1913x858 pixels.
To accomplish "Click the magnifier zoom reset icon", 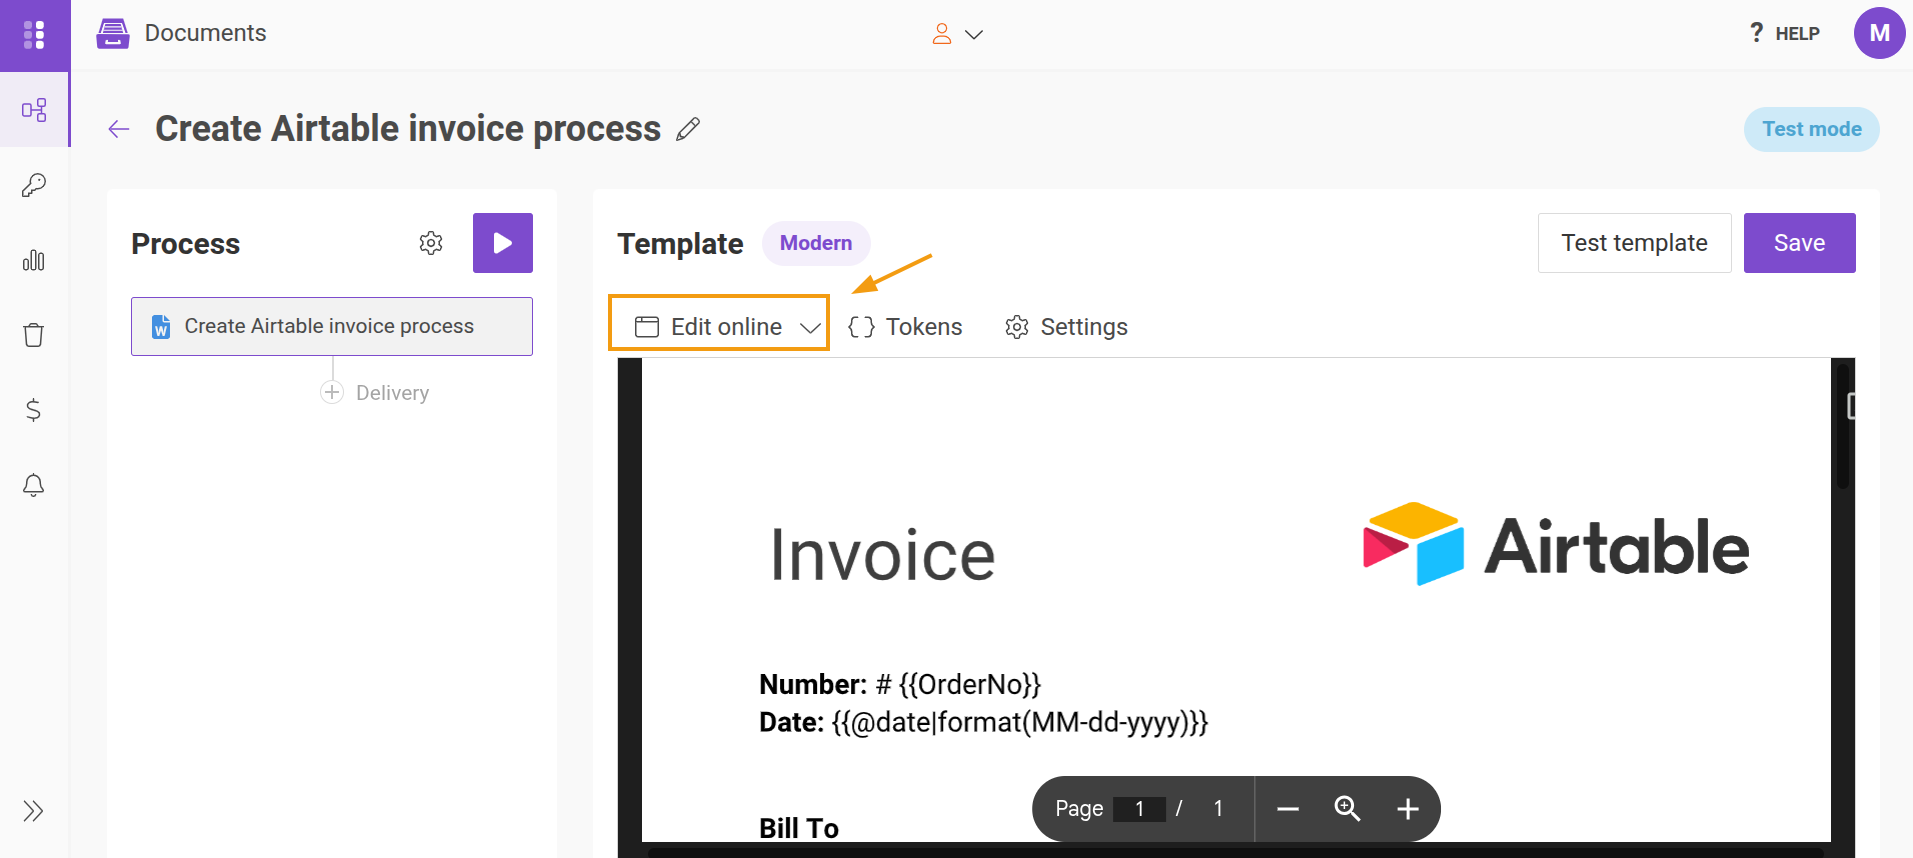I will pyautogui.click(x=1347, y=808).
